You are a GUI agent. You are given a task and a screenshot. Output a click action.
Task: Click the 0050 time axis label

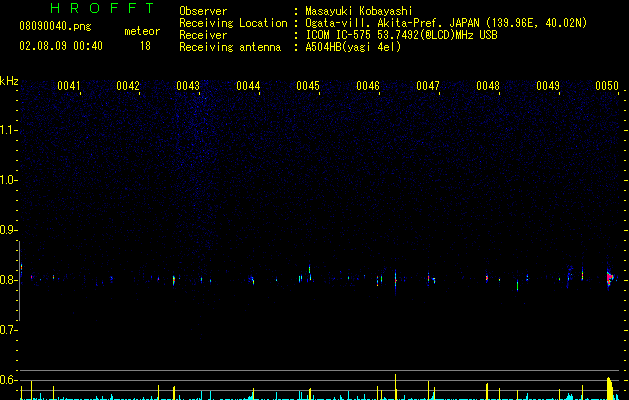pyautogui.click(x=607, y=86)
